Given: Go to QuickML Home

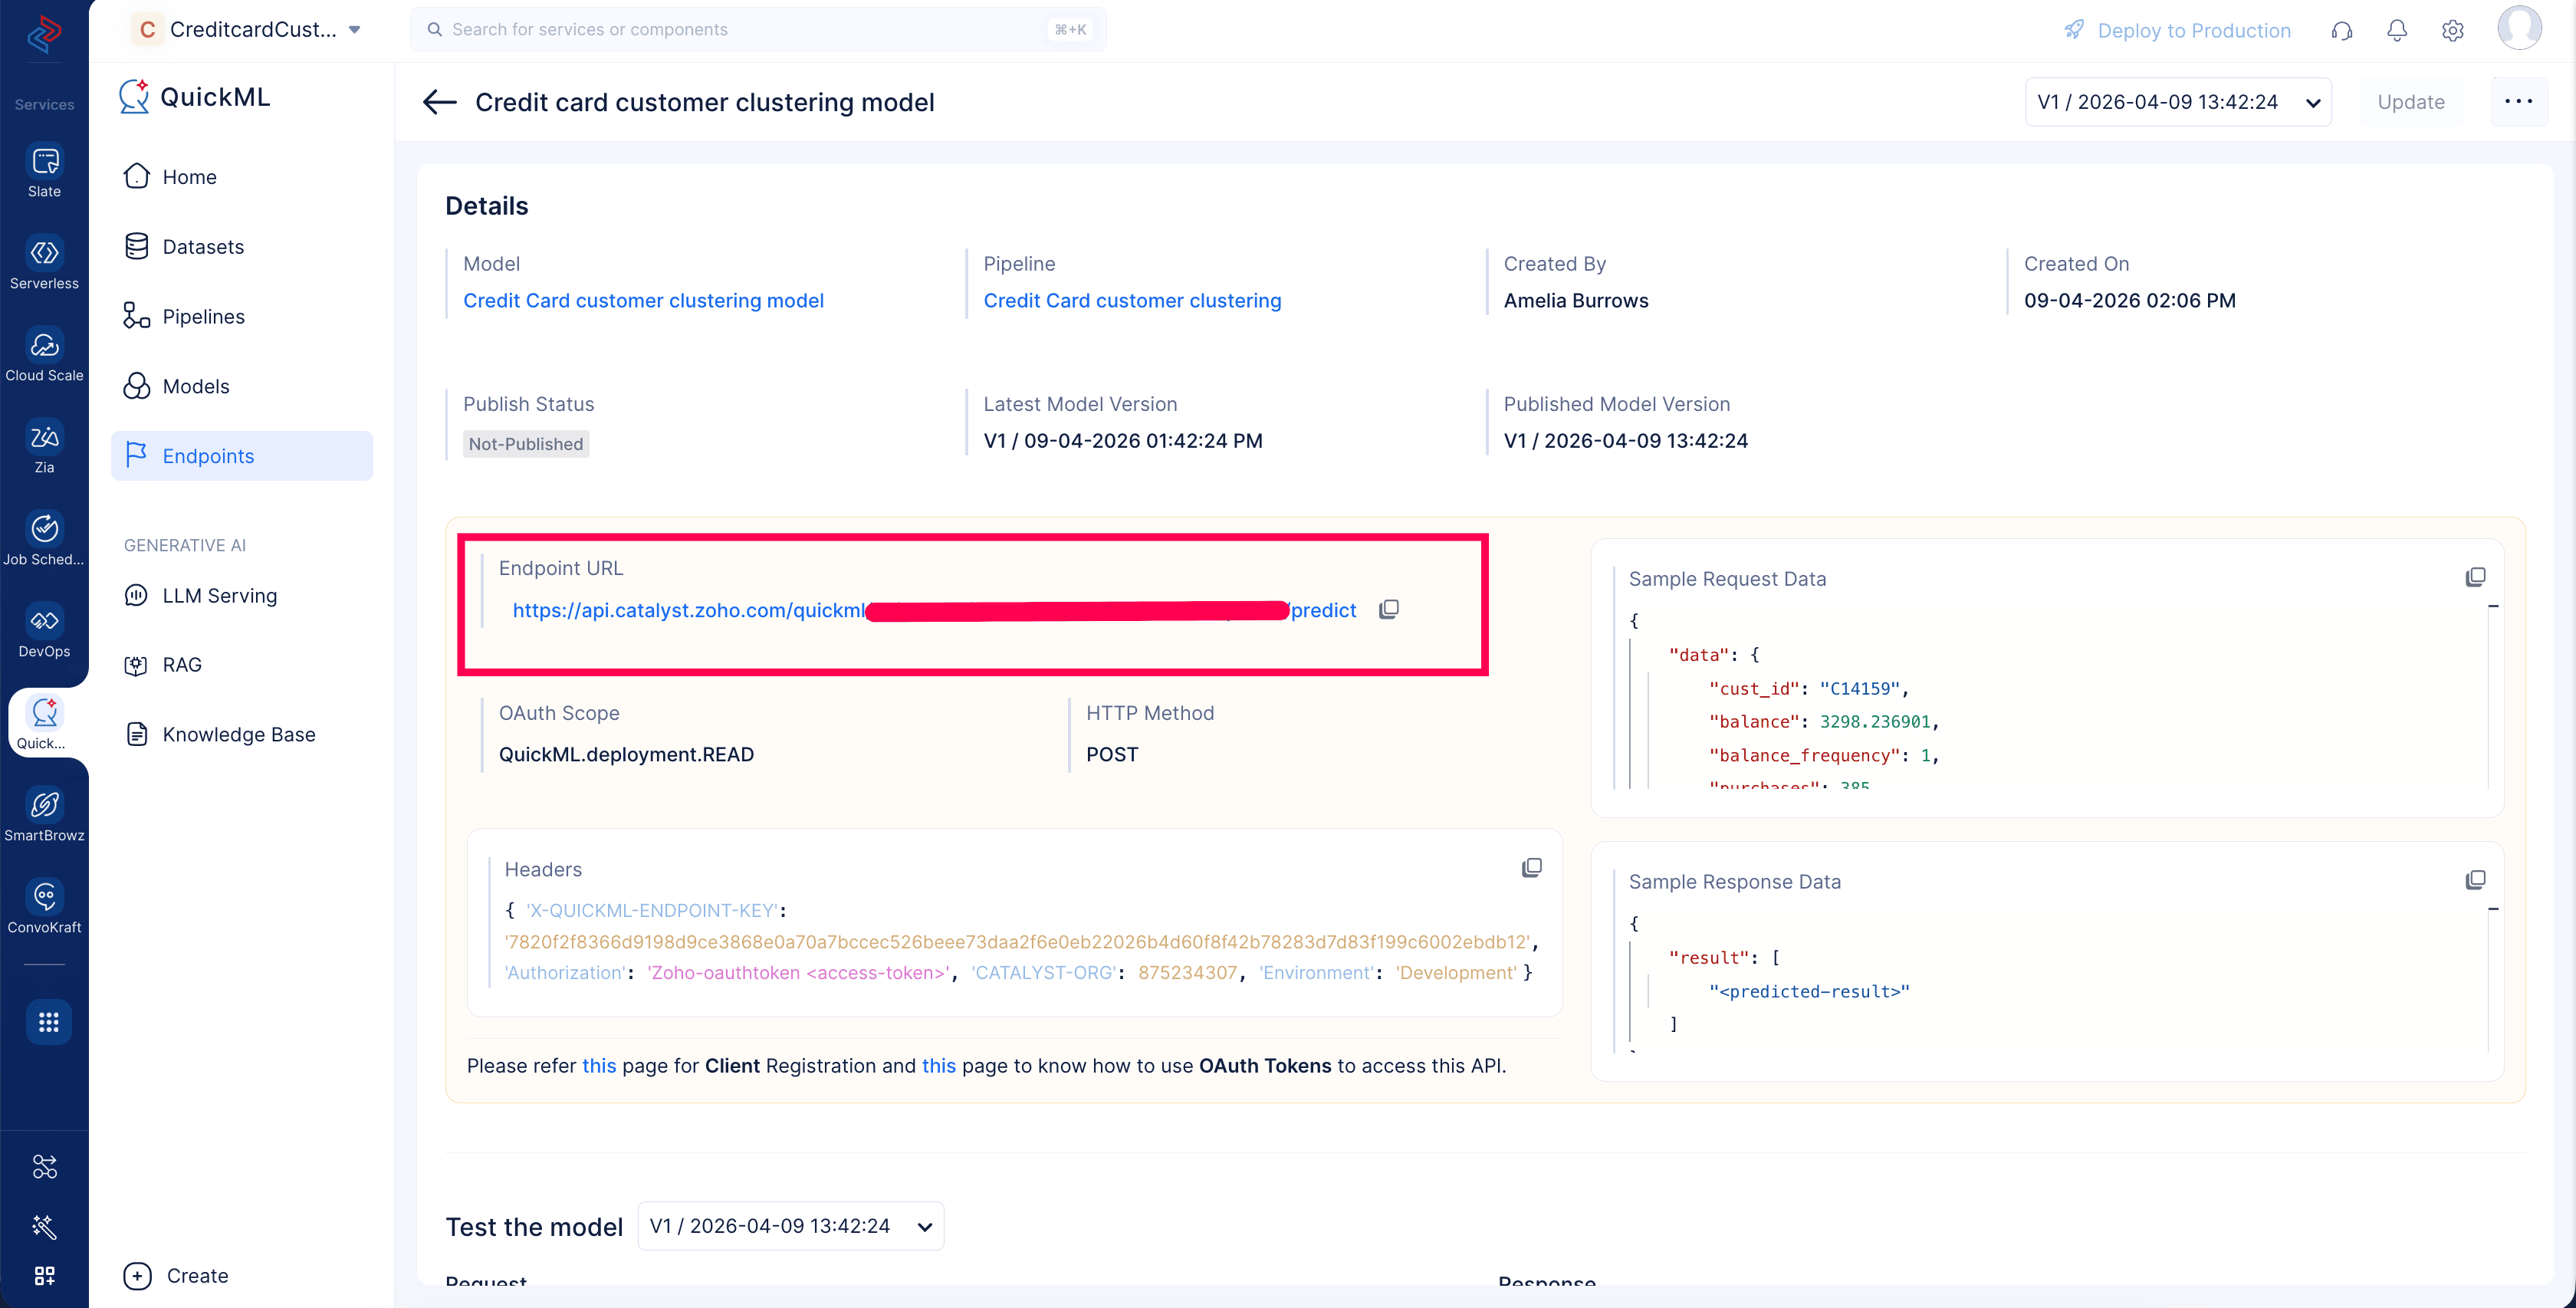Looking at the screenshot, I should tap(242, 176).
